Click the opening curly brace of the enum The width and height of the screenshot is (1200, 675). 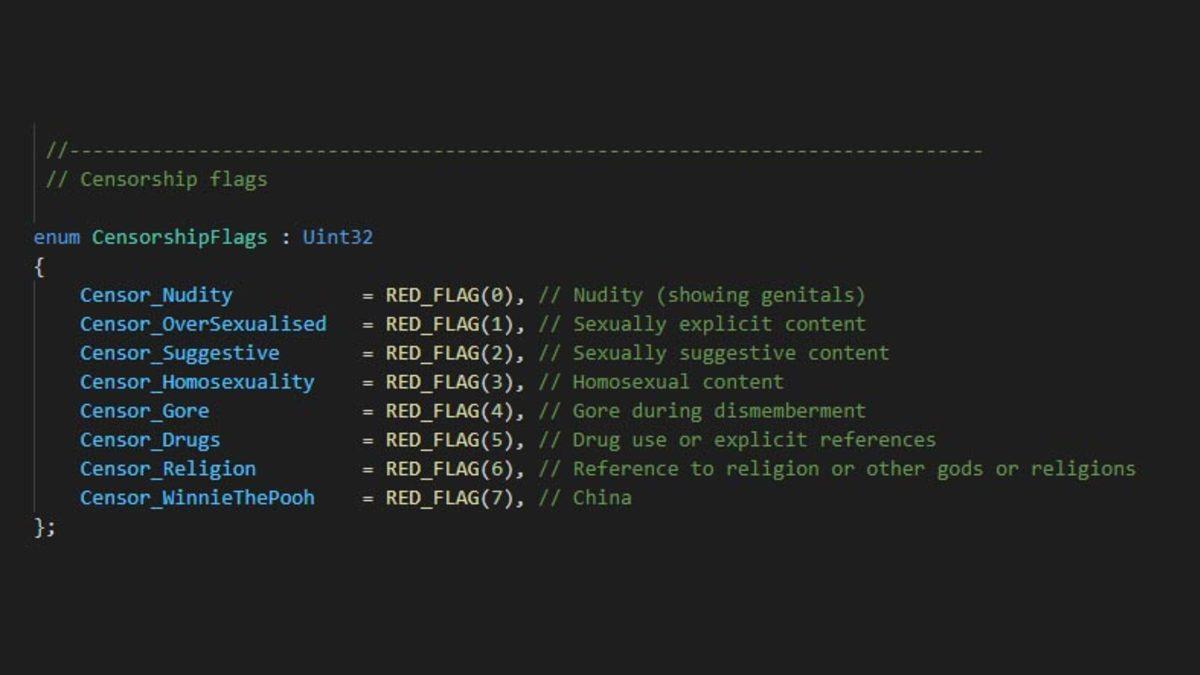39,266
